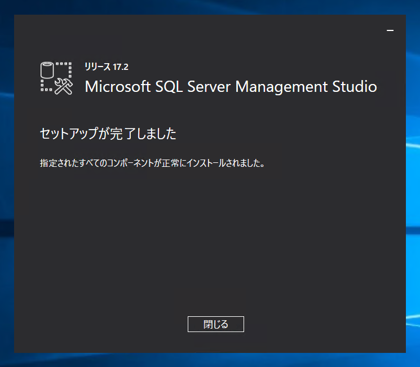420x367 pixels.
Task: Minimize the SSMS setup window
Action: pyautogui.click(x=390, y=31)
